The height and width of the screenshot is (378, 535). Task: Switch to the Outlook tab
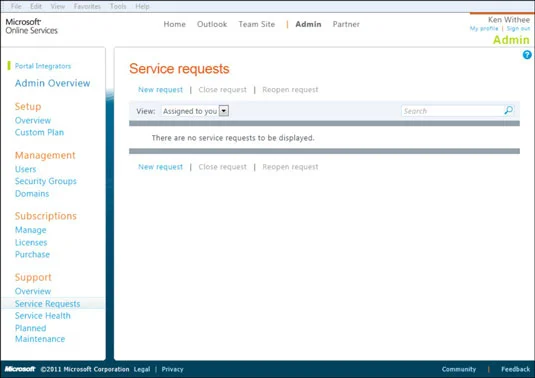click(x=212, y=24)
